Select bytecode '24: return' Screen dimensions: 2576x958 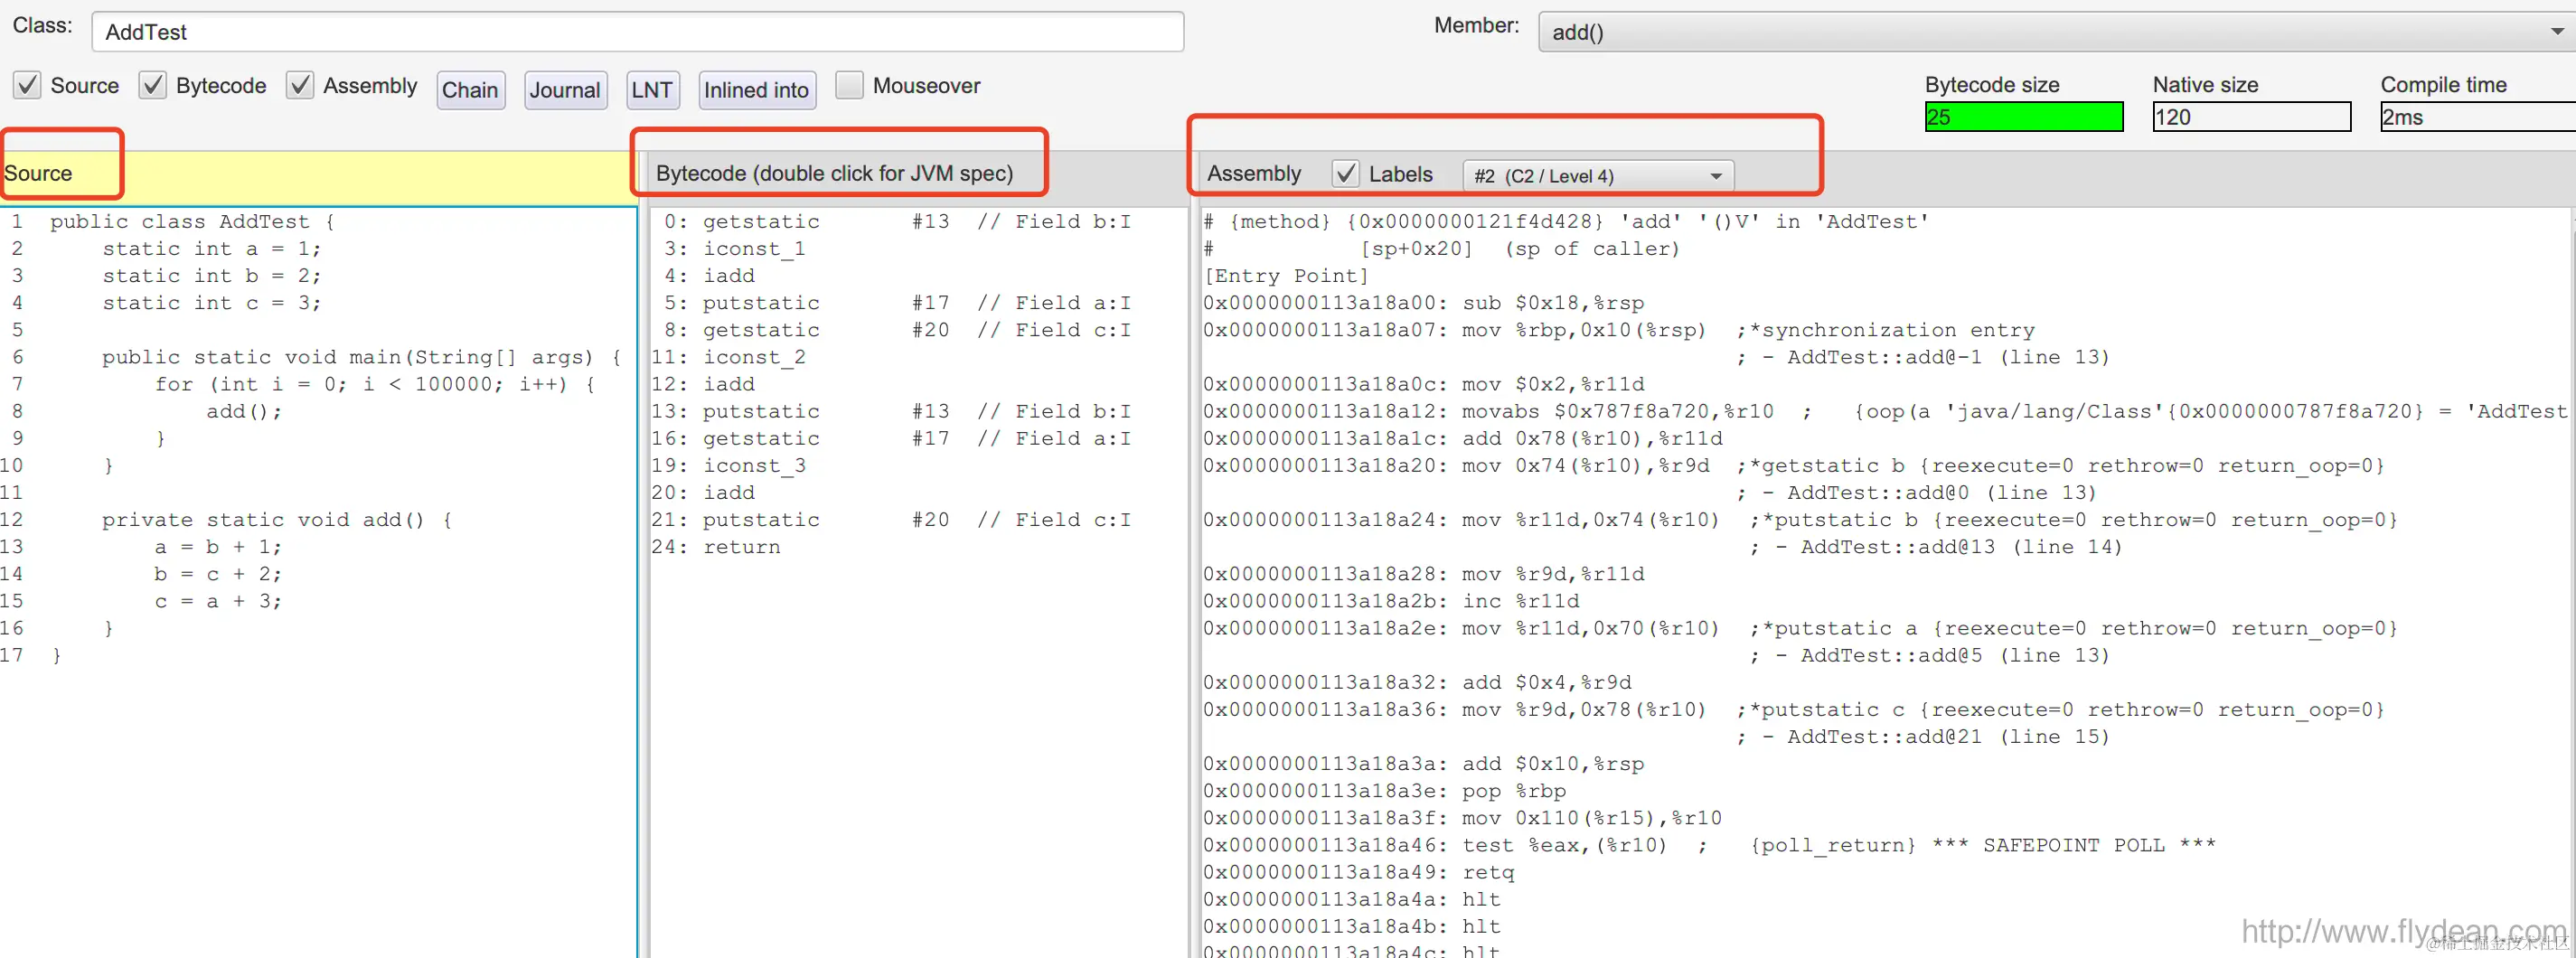point(716,547)
